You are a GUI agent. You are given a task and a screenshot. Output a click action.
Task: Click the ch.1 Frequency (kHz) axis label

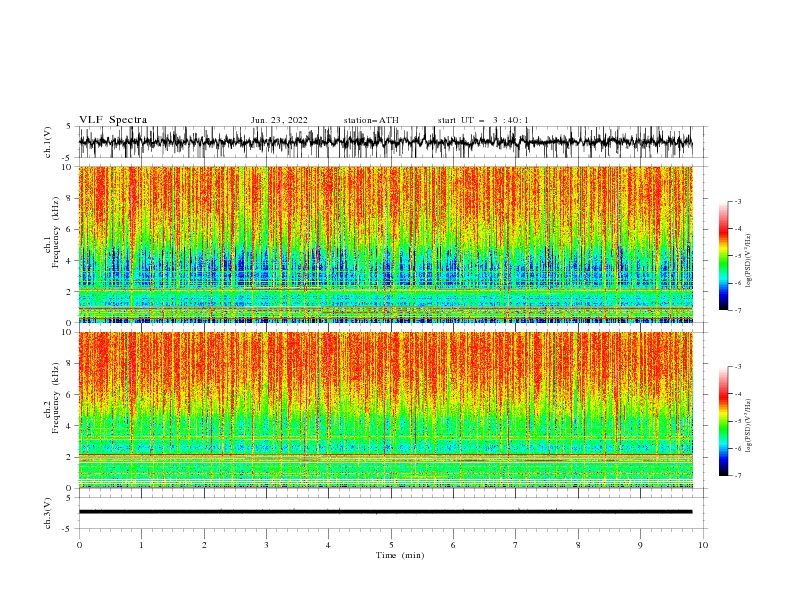[51, 232]
